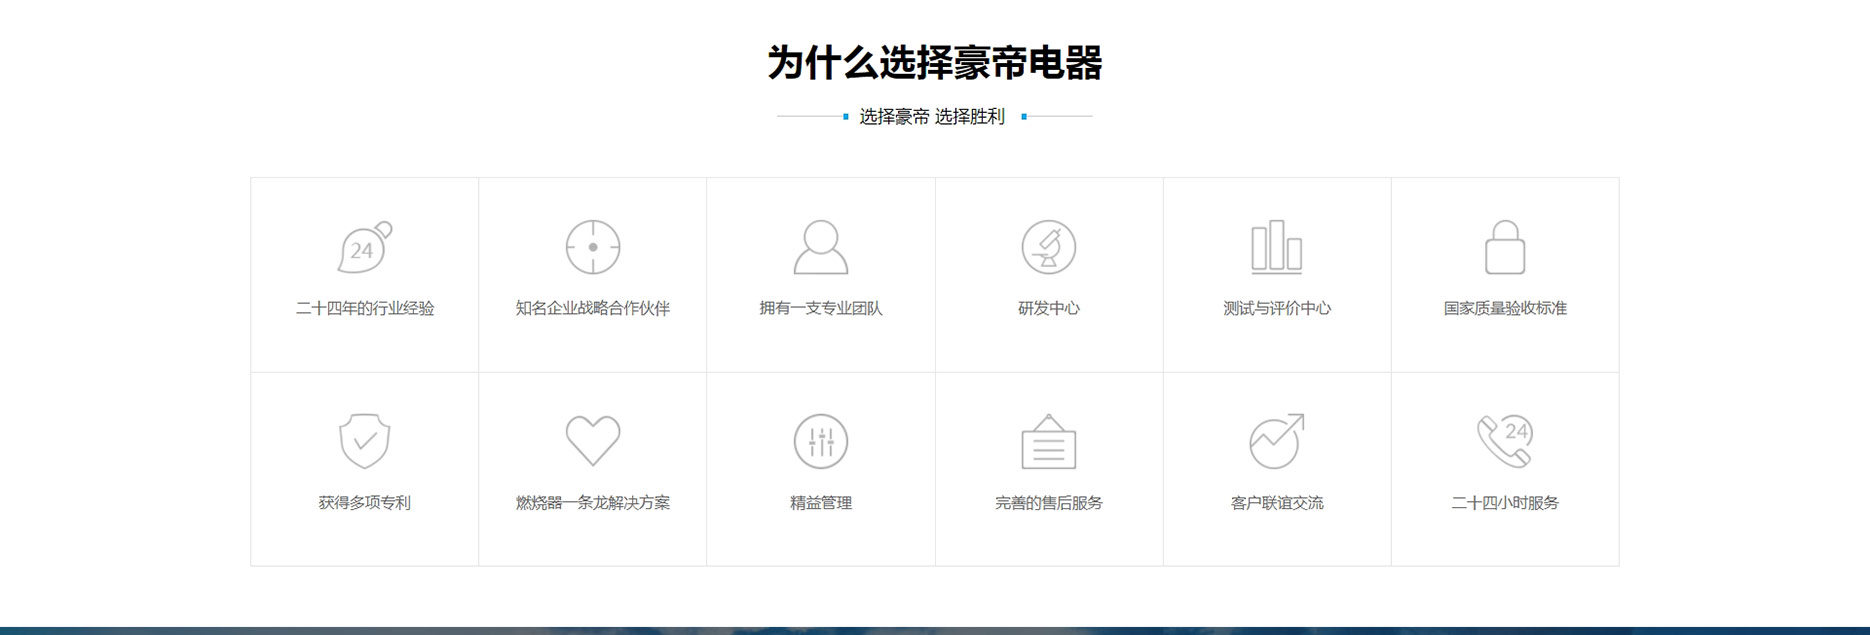Click the crosshair target icon
The image size is (1870, 635).
click(593, 247)
